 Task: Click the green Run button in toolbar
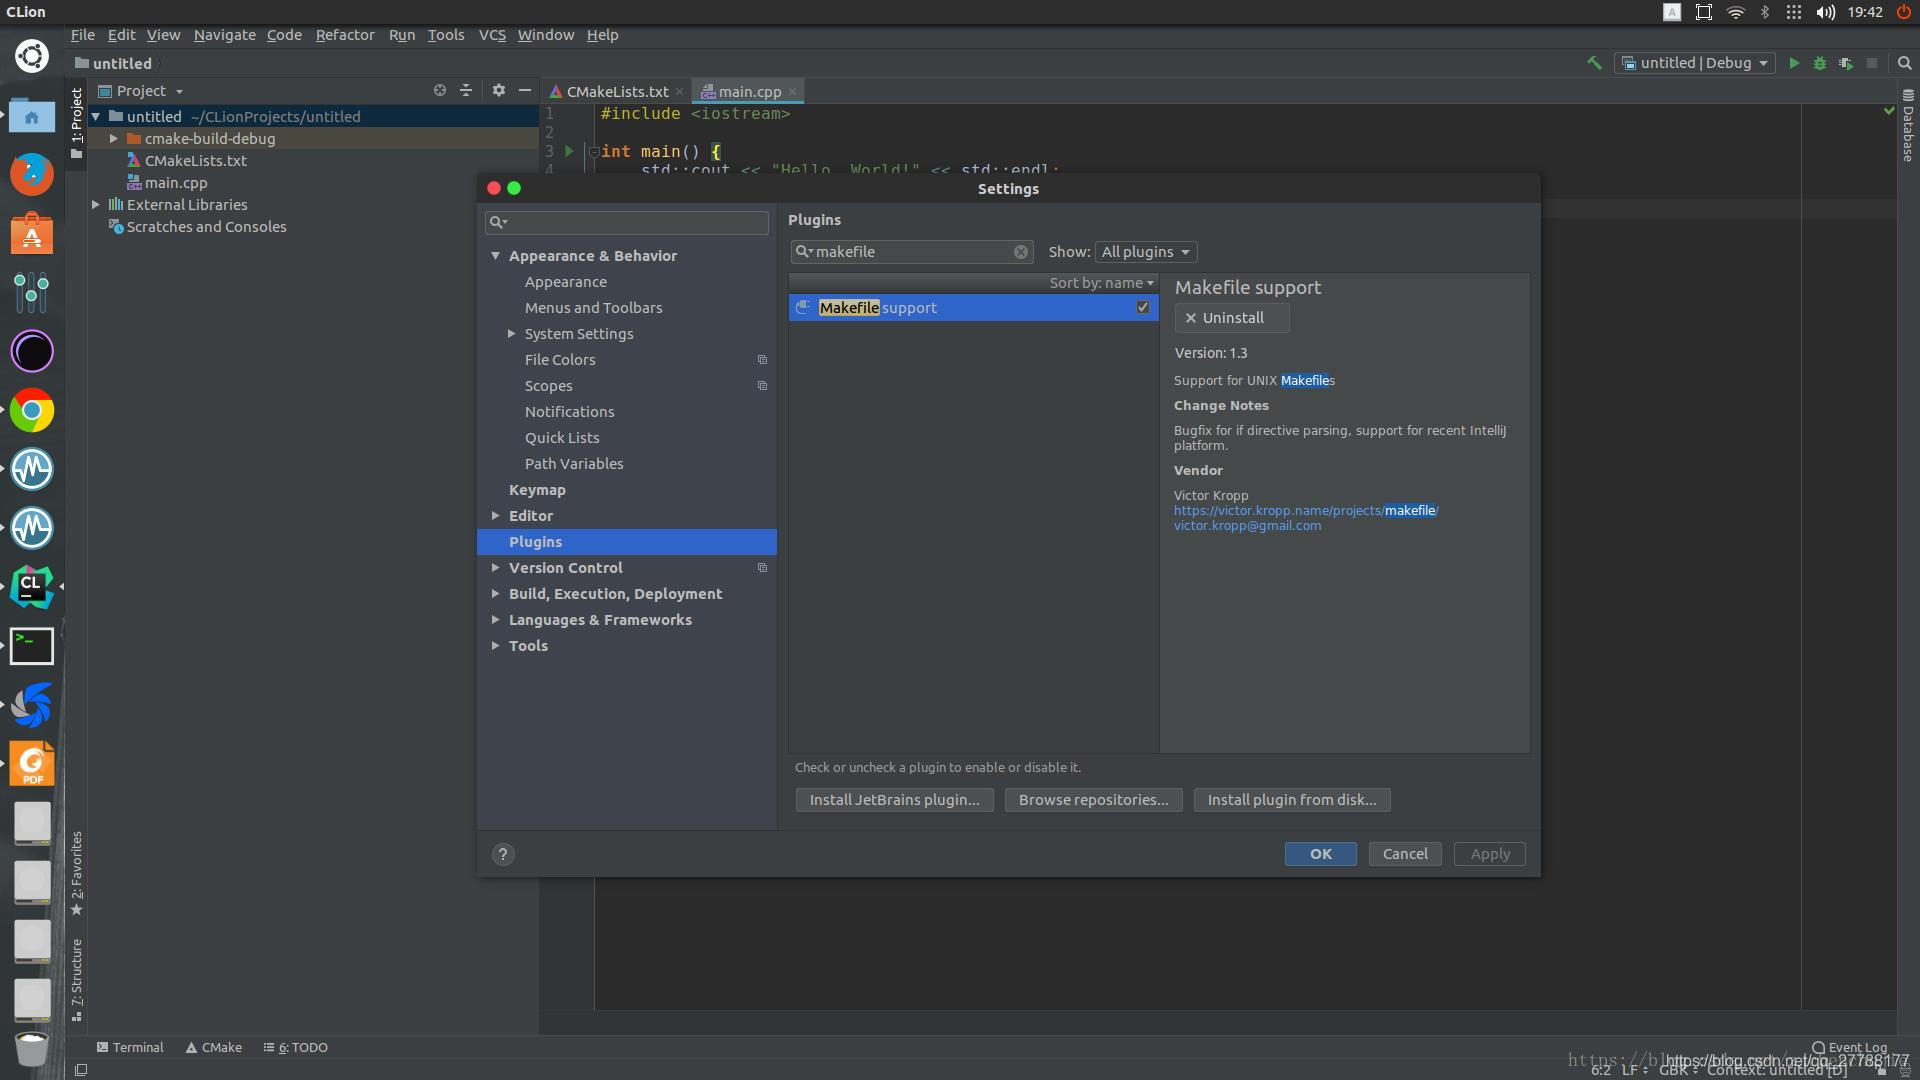coord(1794,63)
